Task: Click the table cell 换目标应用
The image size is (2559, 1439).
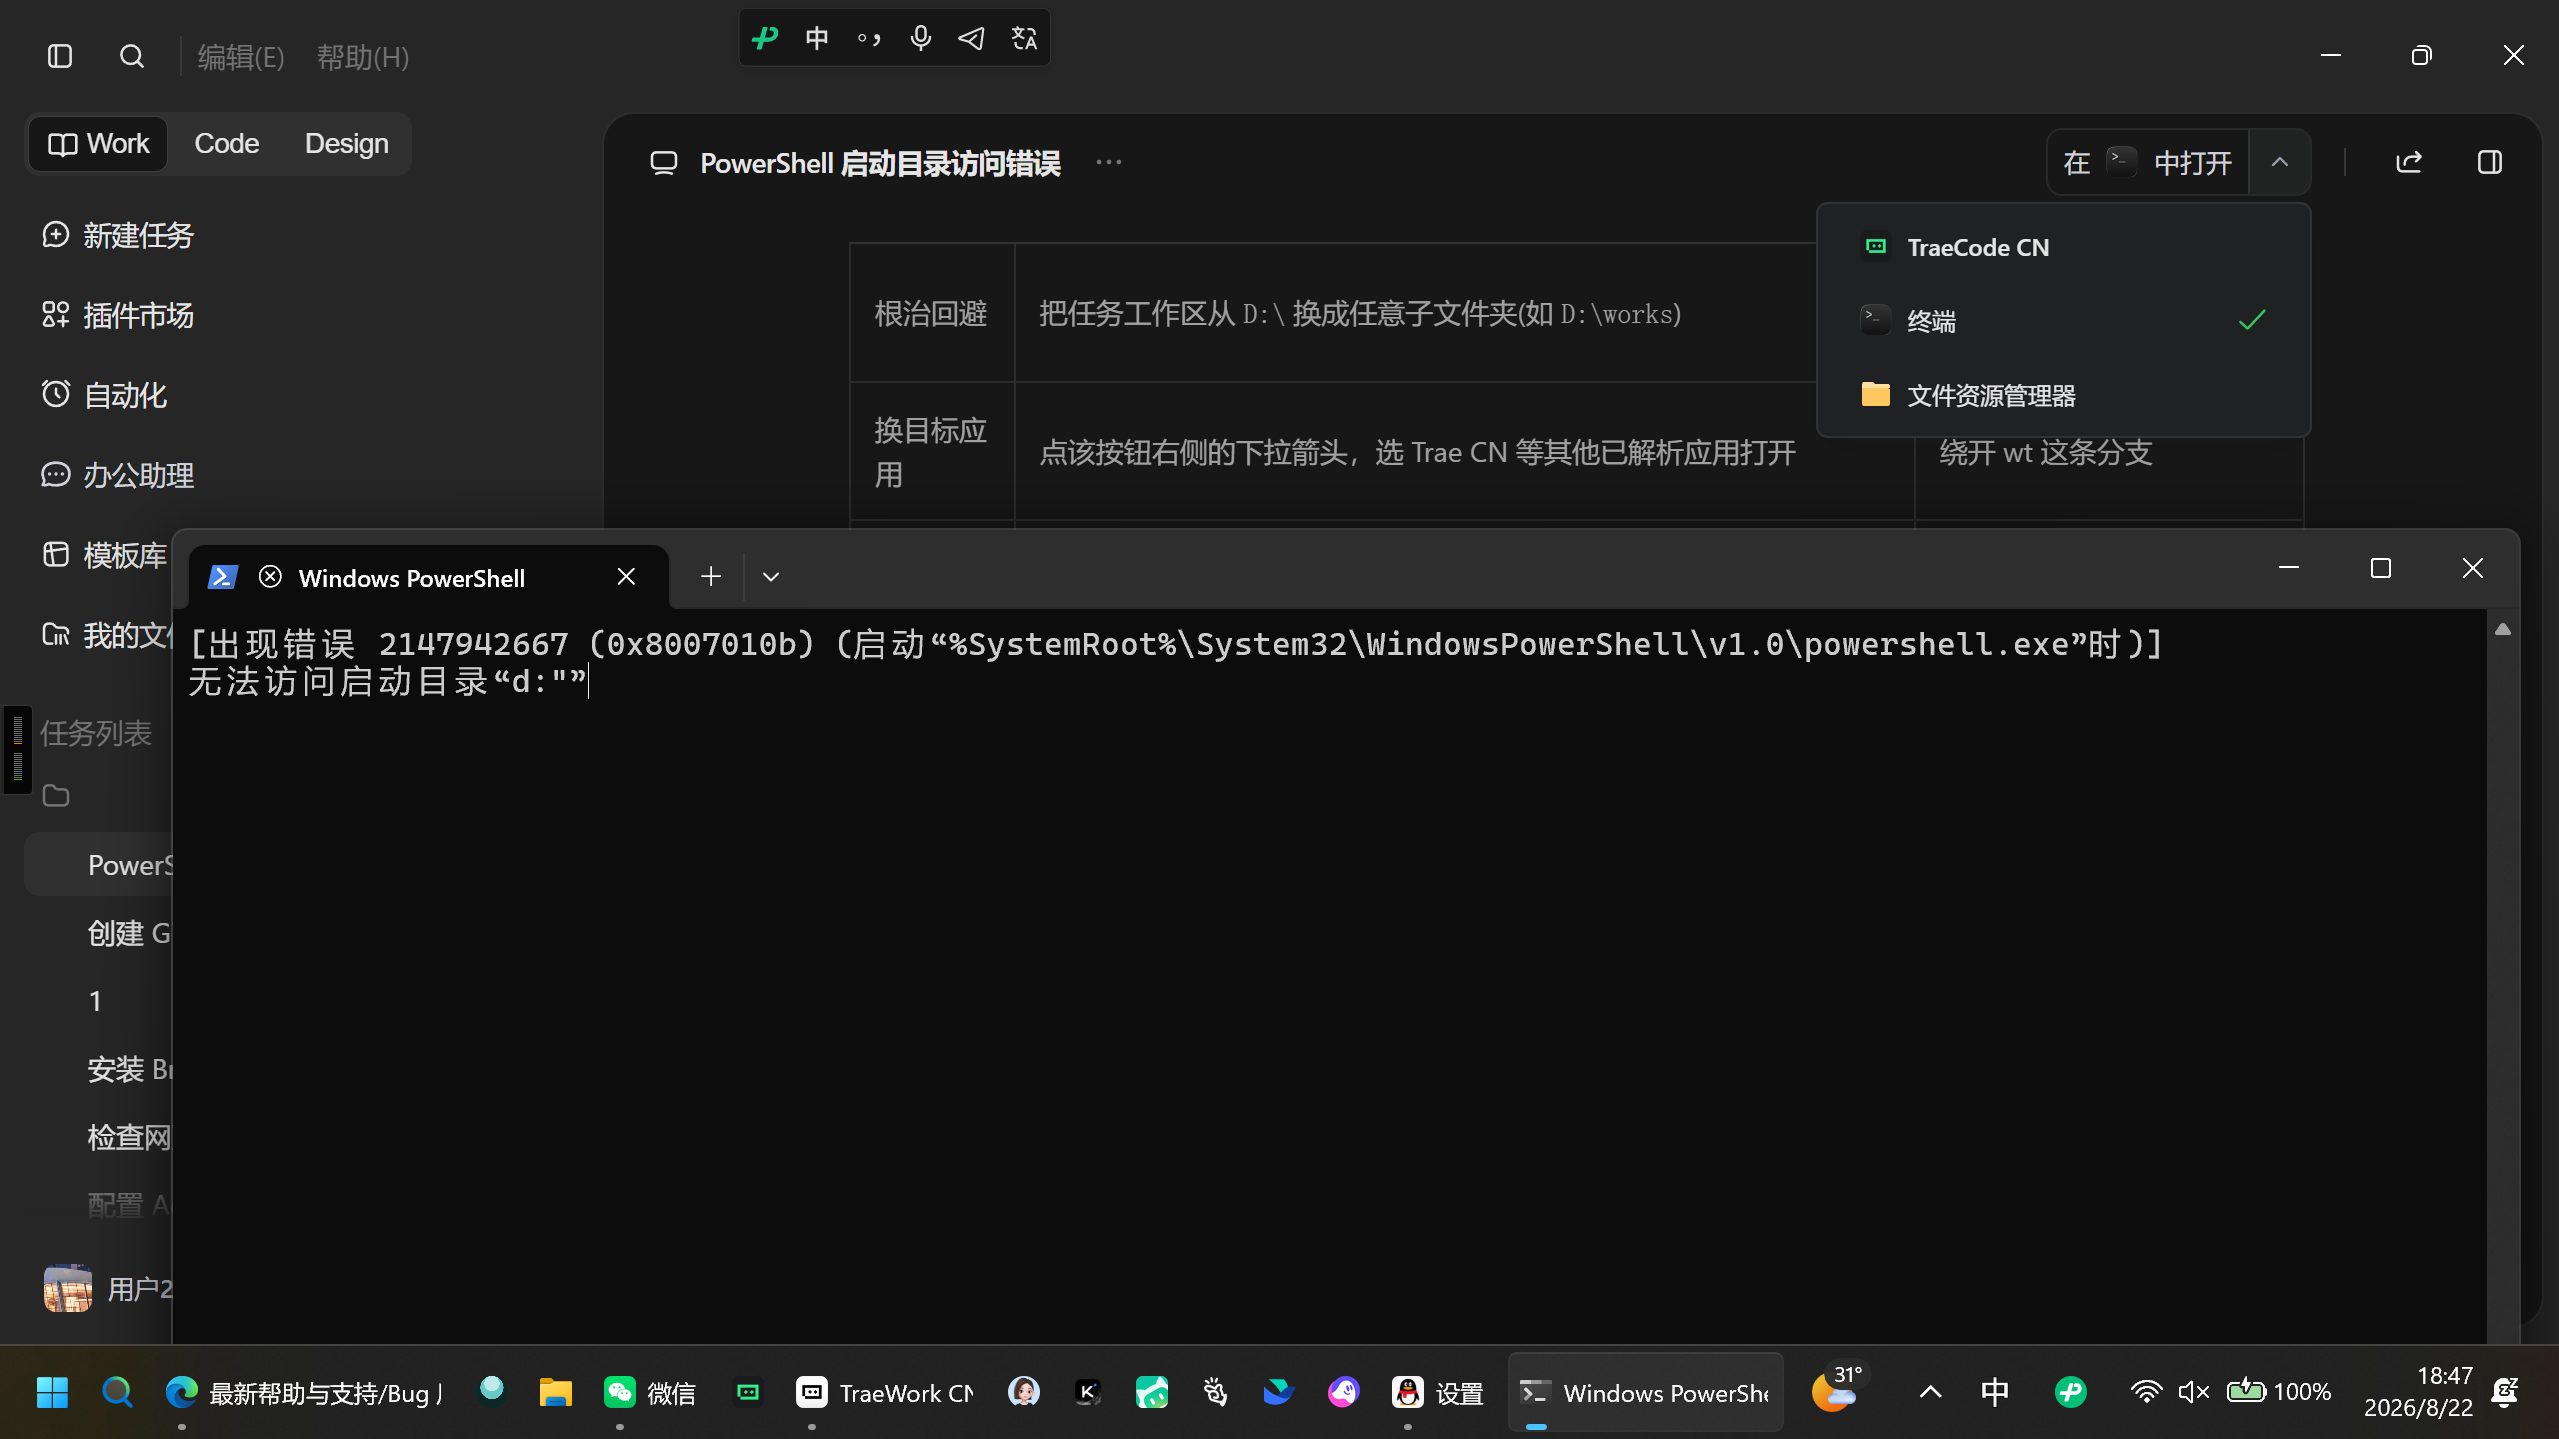Action: click(932, 452)
